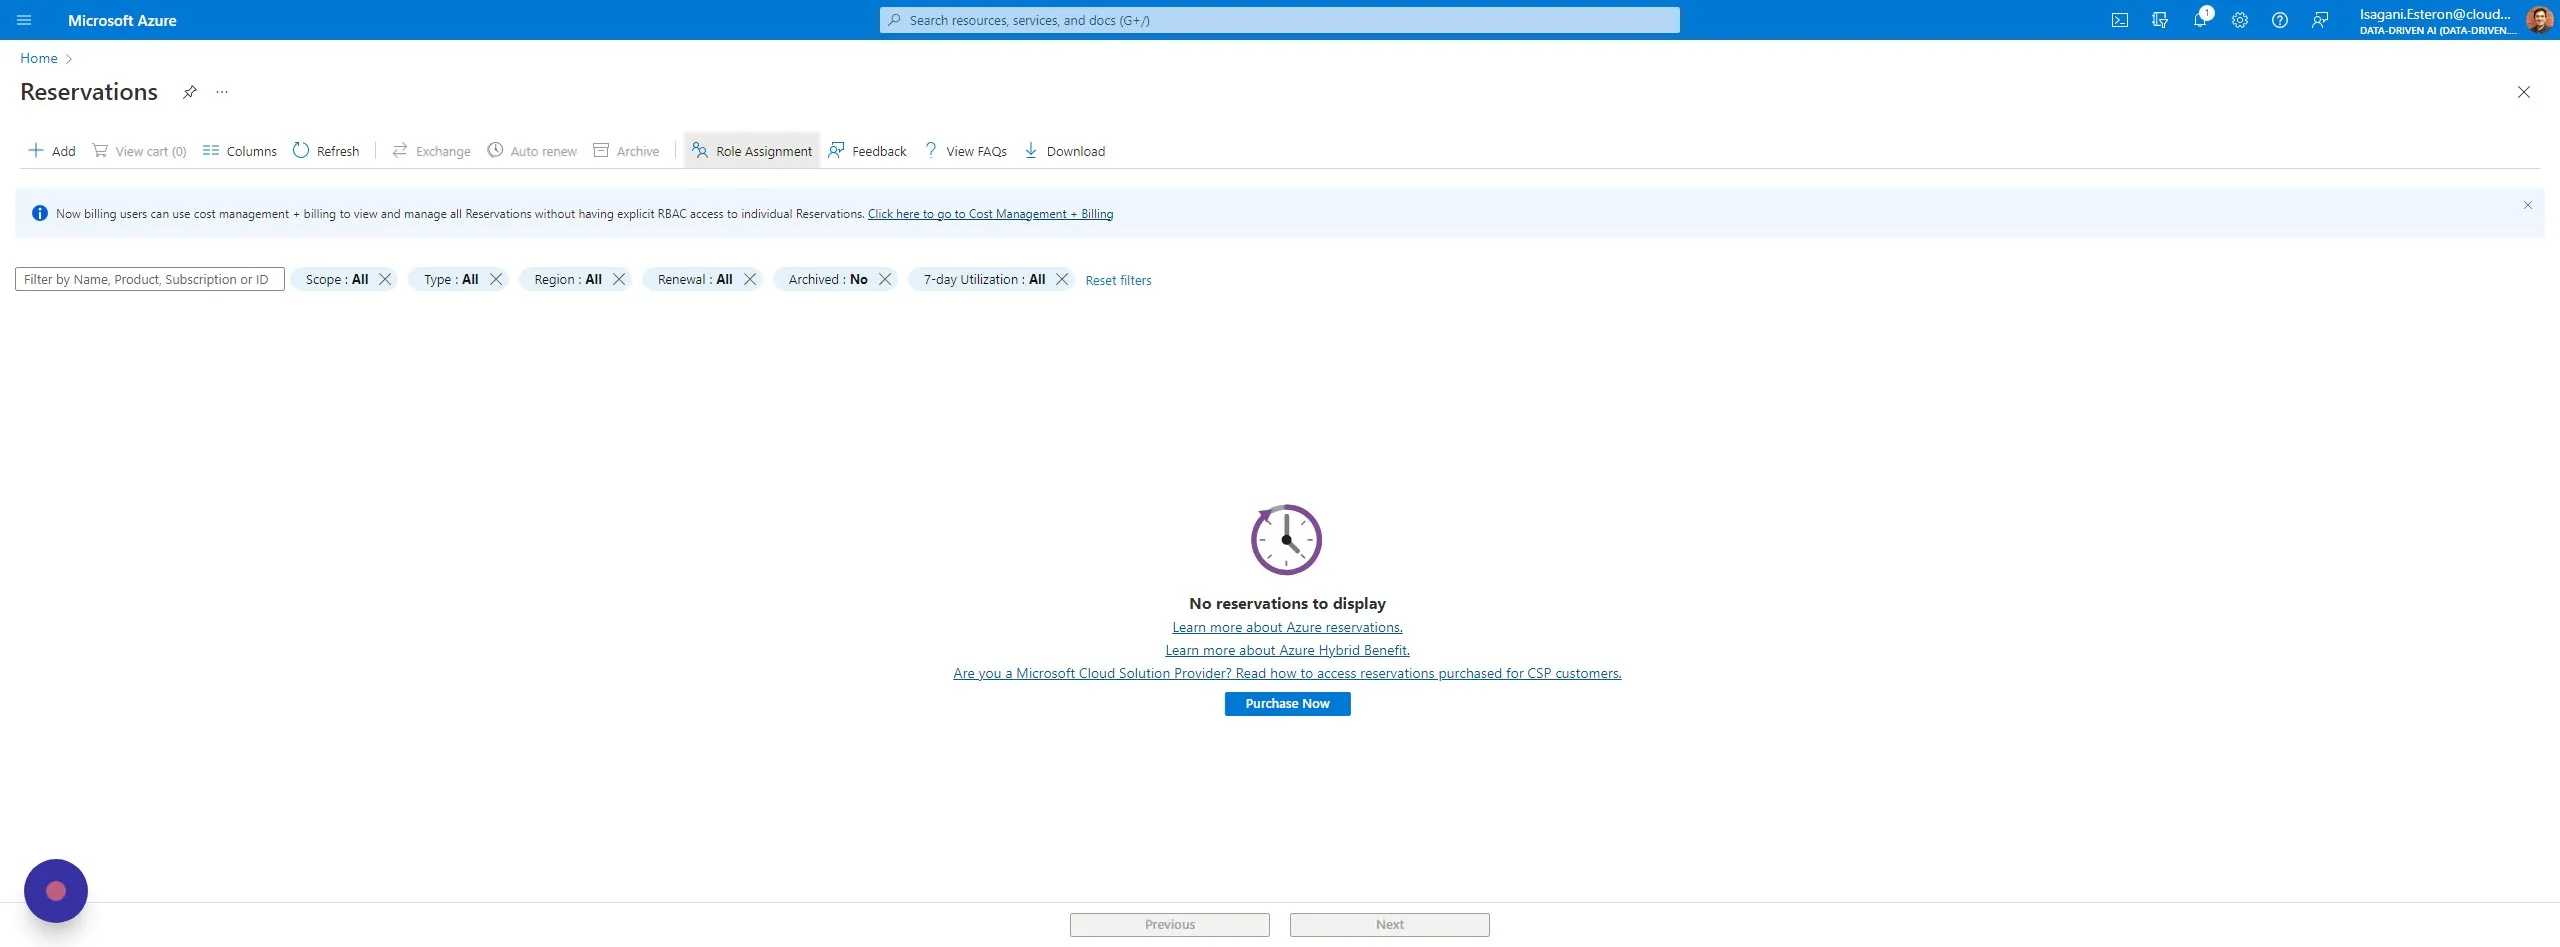Image resolution: width=2560 pixels, height=947 pixels.
Task: Dismiss the billing info banner
Action: tap(2527, 205)
